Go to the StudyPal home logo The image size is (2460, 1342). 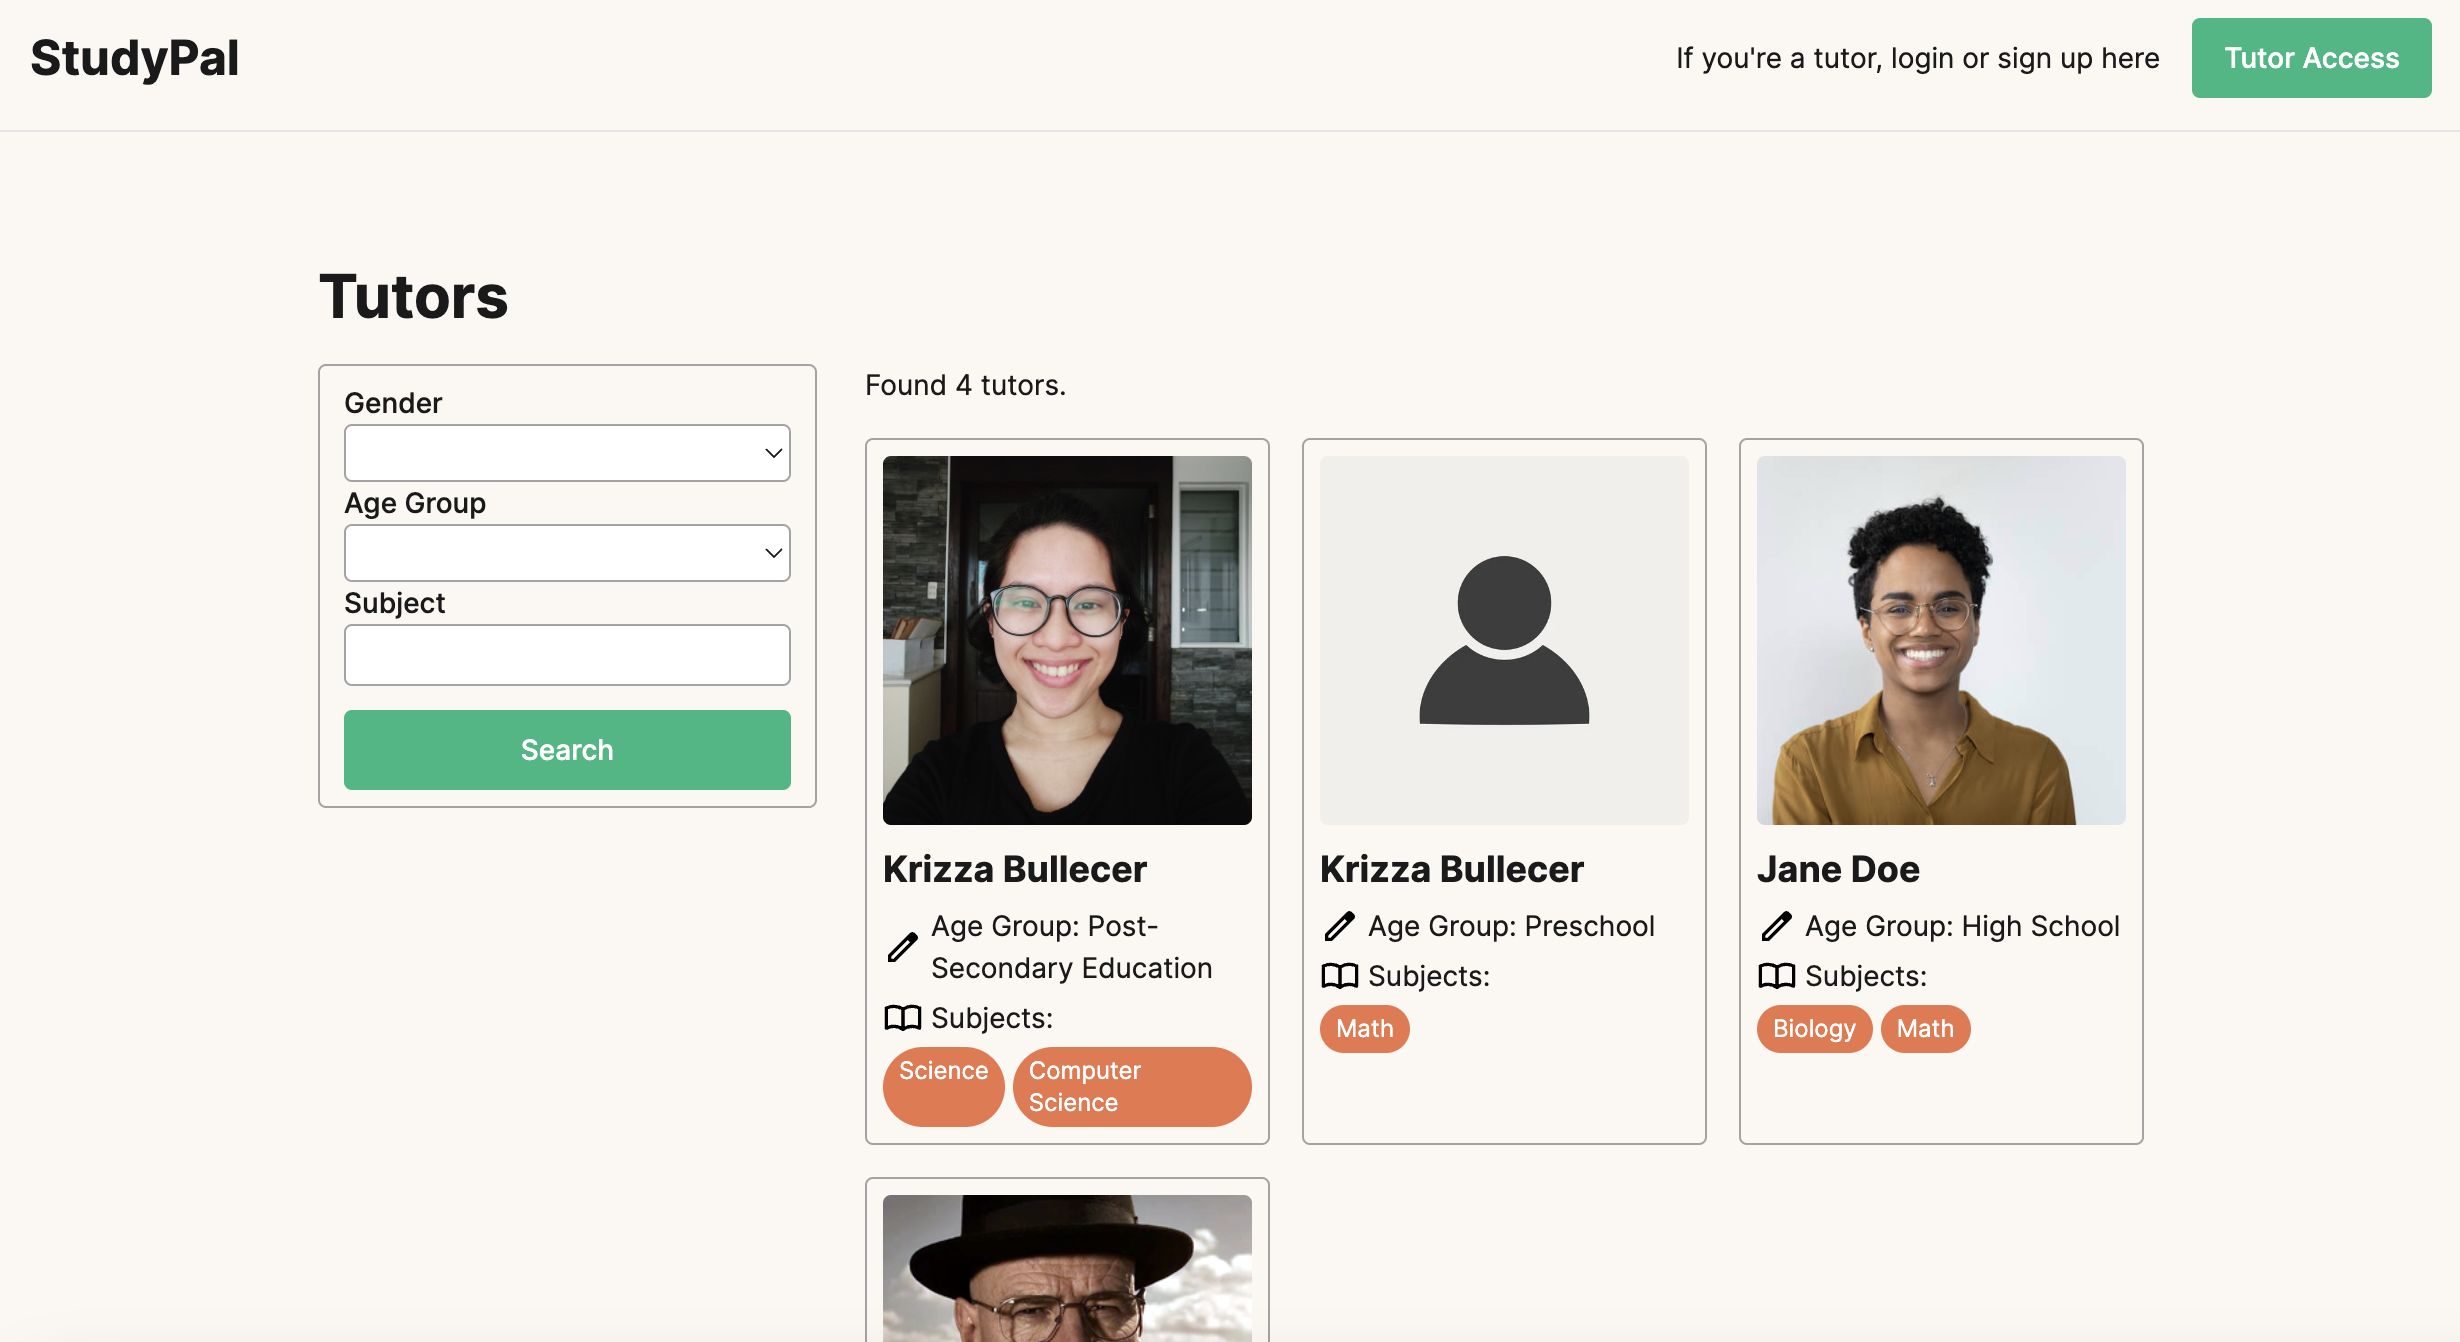135,58
